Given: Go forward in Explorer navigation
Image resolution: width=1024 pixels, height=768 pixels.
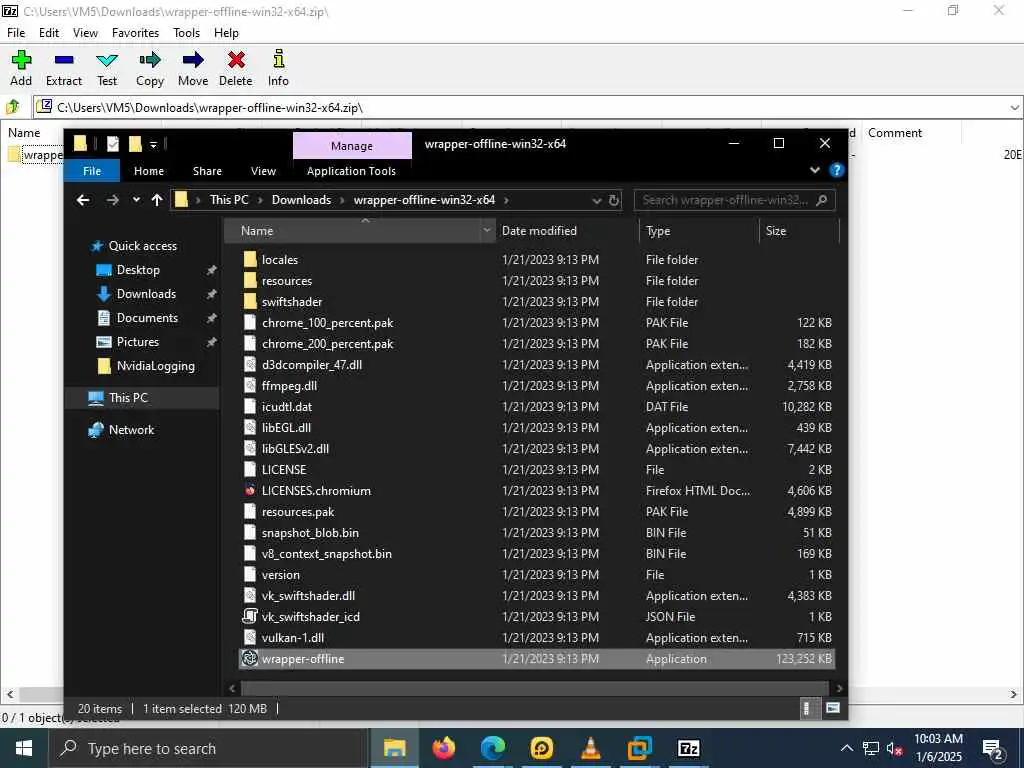Looking at the screenshot, I should (112, 200).
